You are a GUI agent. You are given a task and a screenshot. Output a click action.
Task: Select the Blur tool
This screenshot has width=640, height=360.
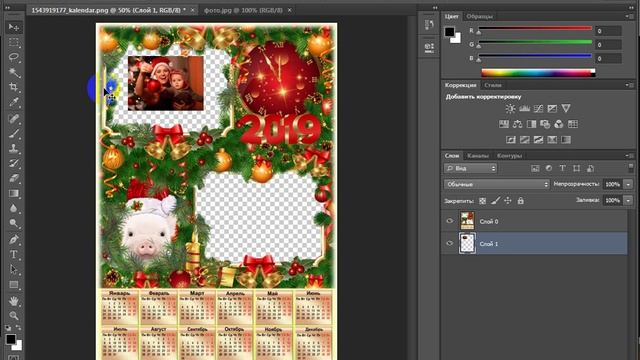[x=14, y=208]
